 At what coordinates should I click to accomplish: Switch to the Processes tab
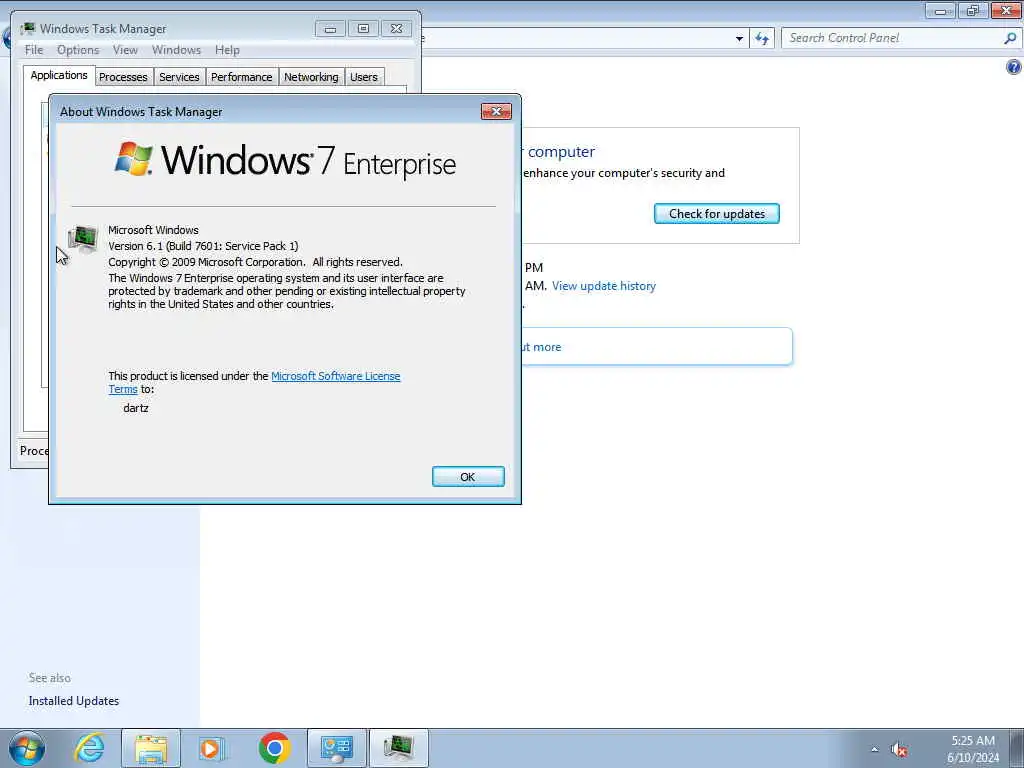pyautogui.click(x=123, y=77)
